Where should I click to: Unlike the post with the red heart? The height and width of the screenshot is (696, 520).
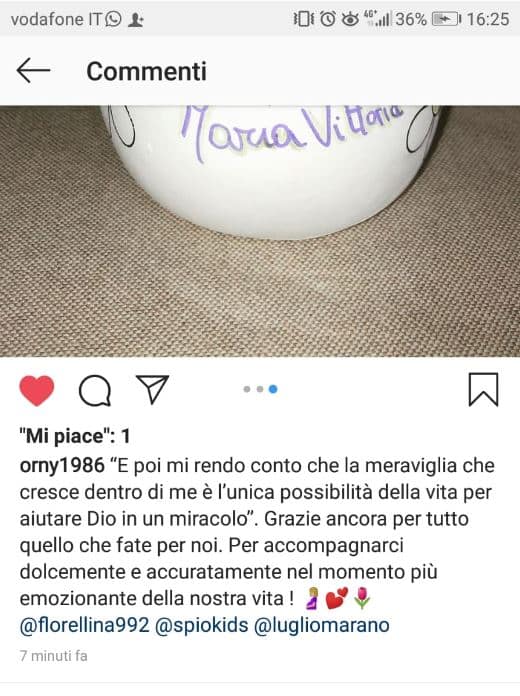(x=37, y=390)
